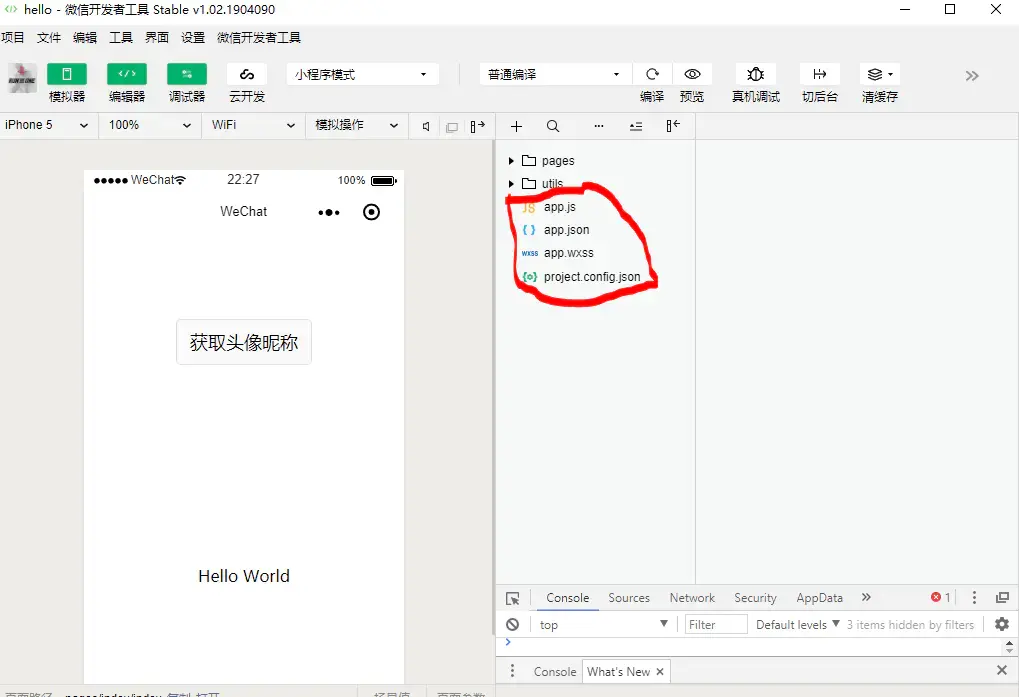Open the file tree more options ellipsis
Screen dimensions: 1019x697
pos(599,126)
